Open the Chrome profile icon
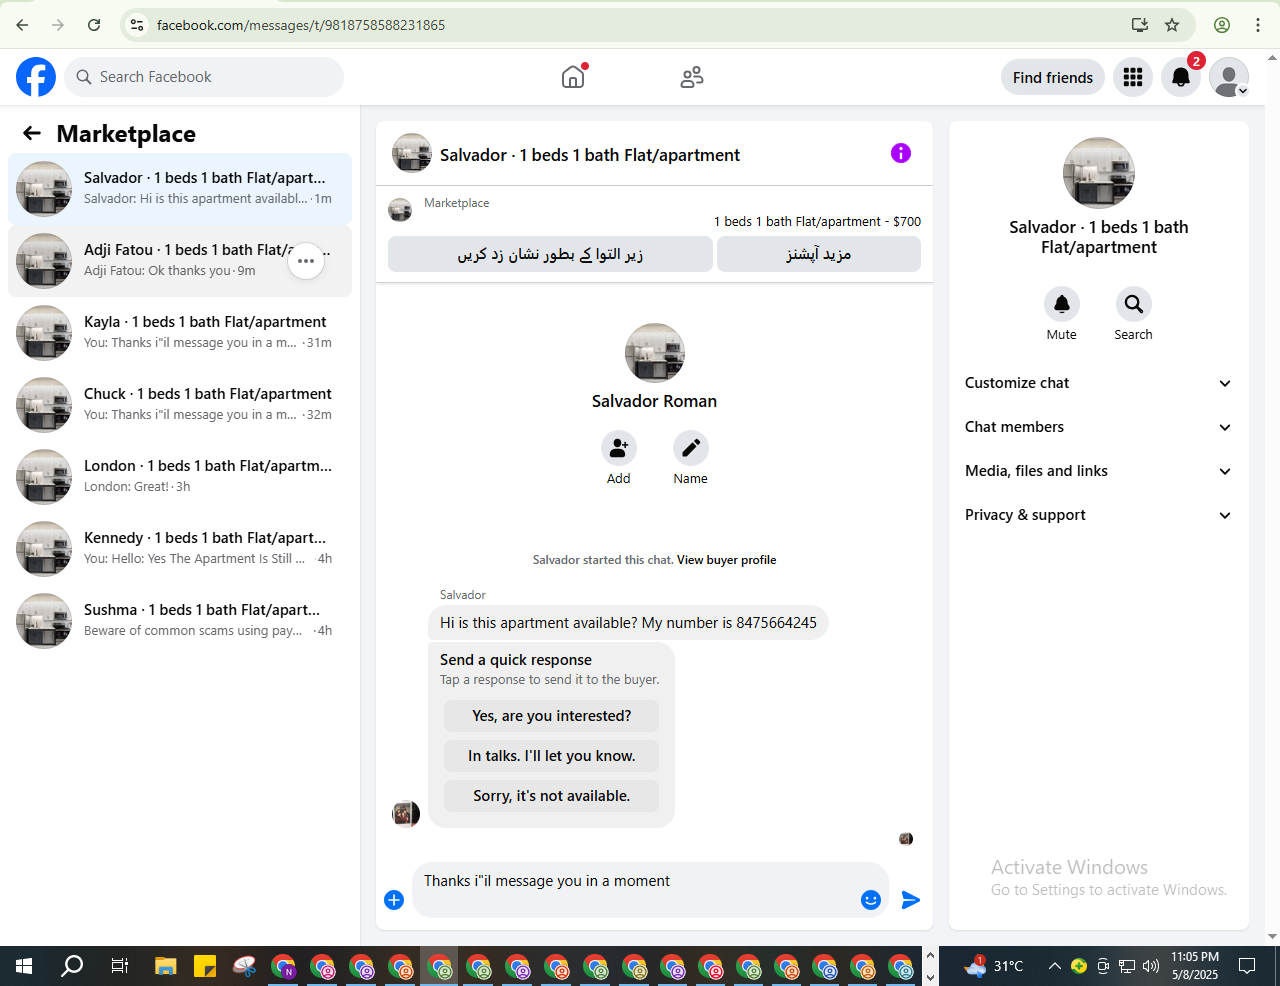1280x986 pixels. pos(1222,25)
